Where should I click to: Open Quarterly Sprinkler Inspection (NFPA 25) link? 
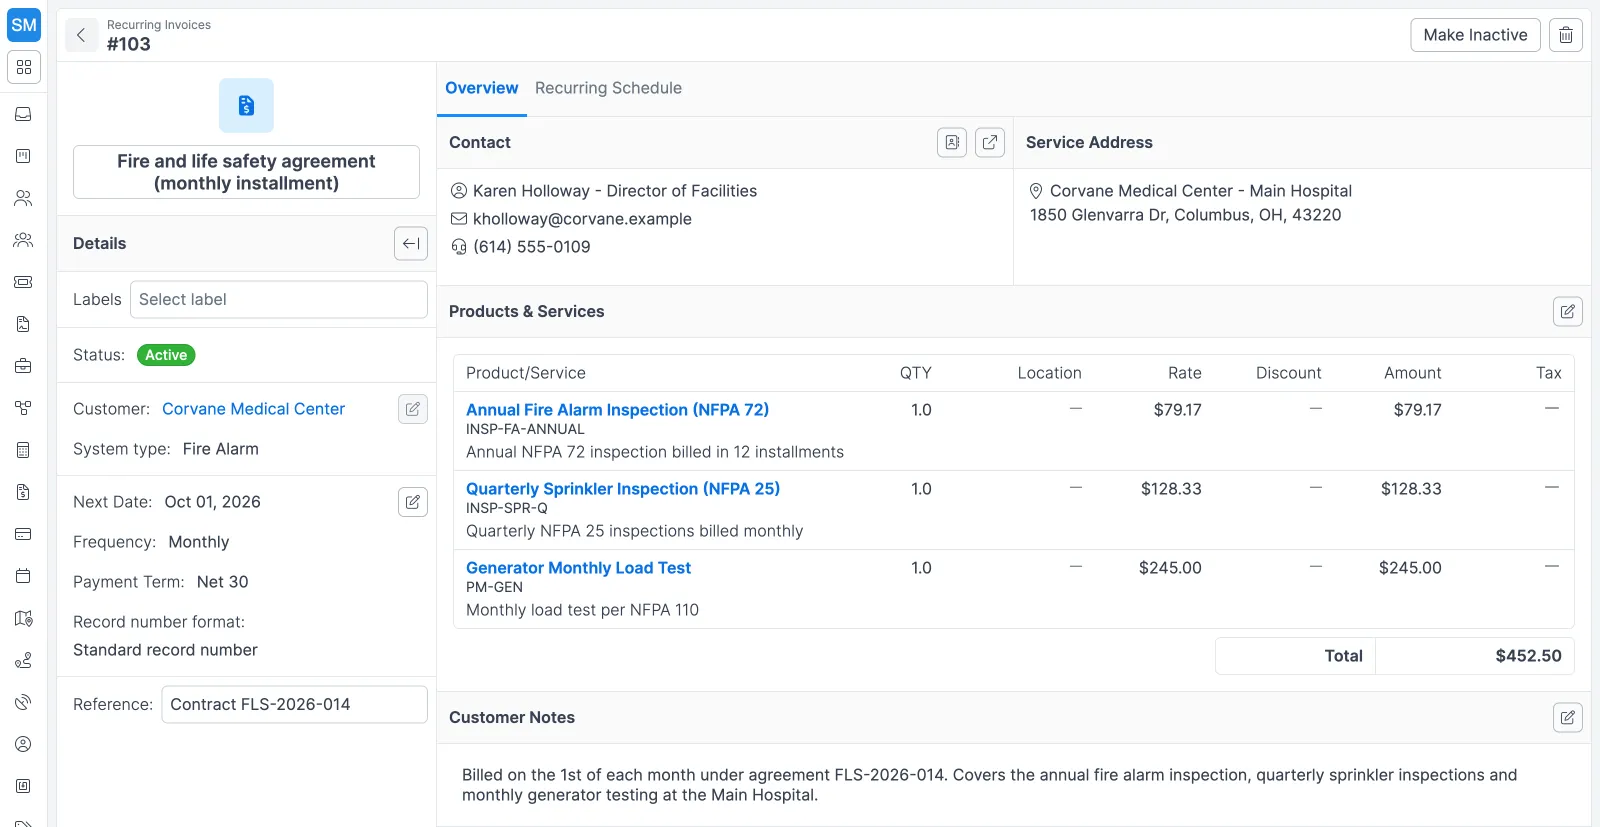[623, 489]
